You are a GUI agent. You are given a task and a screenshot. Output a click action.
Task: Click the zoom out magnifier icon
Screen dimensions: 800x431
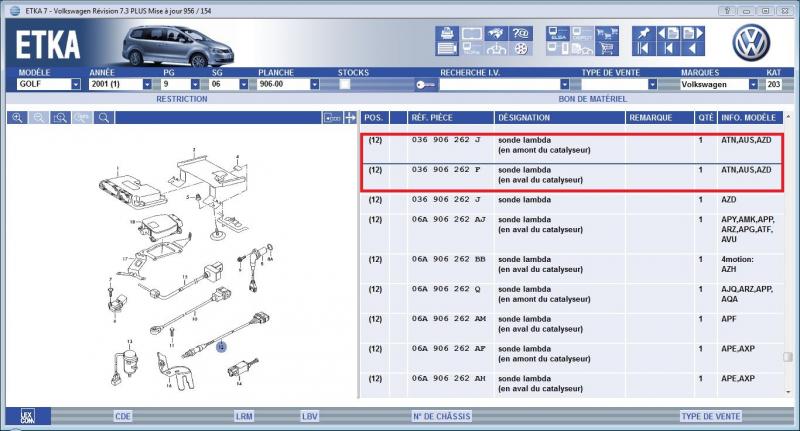coord(38,118)
